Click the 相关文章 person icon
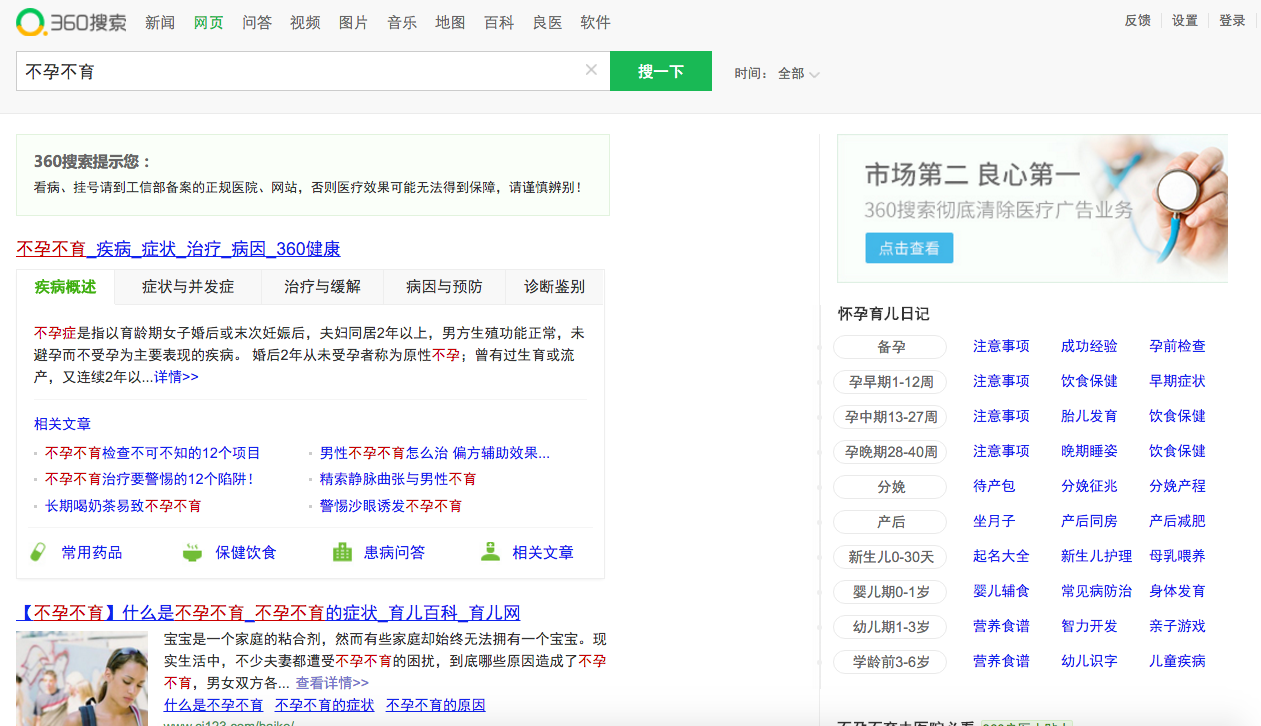1261x726 pixels. [x=490, y=552]
